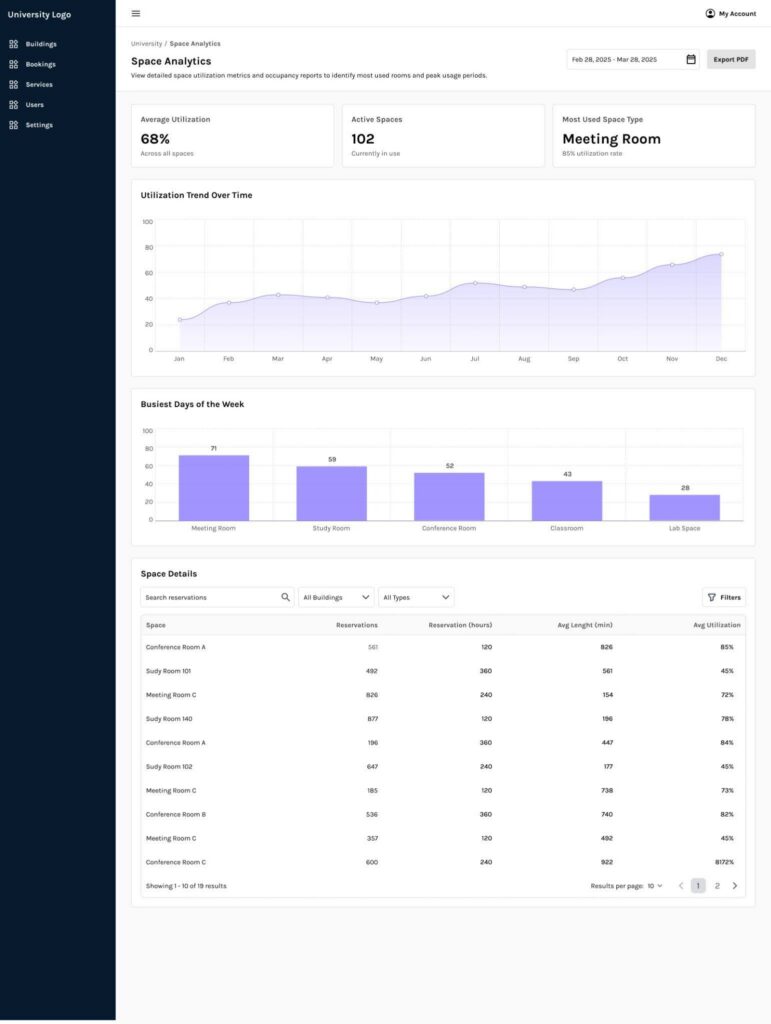Click Busiest Days of the Week heading
The height and width of the screenshot is (1024, 771).
(x=192, y=404)
